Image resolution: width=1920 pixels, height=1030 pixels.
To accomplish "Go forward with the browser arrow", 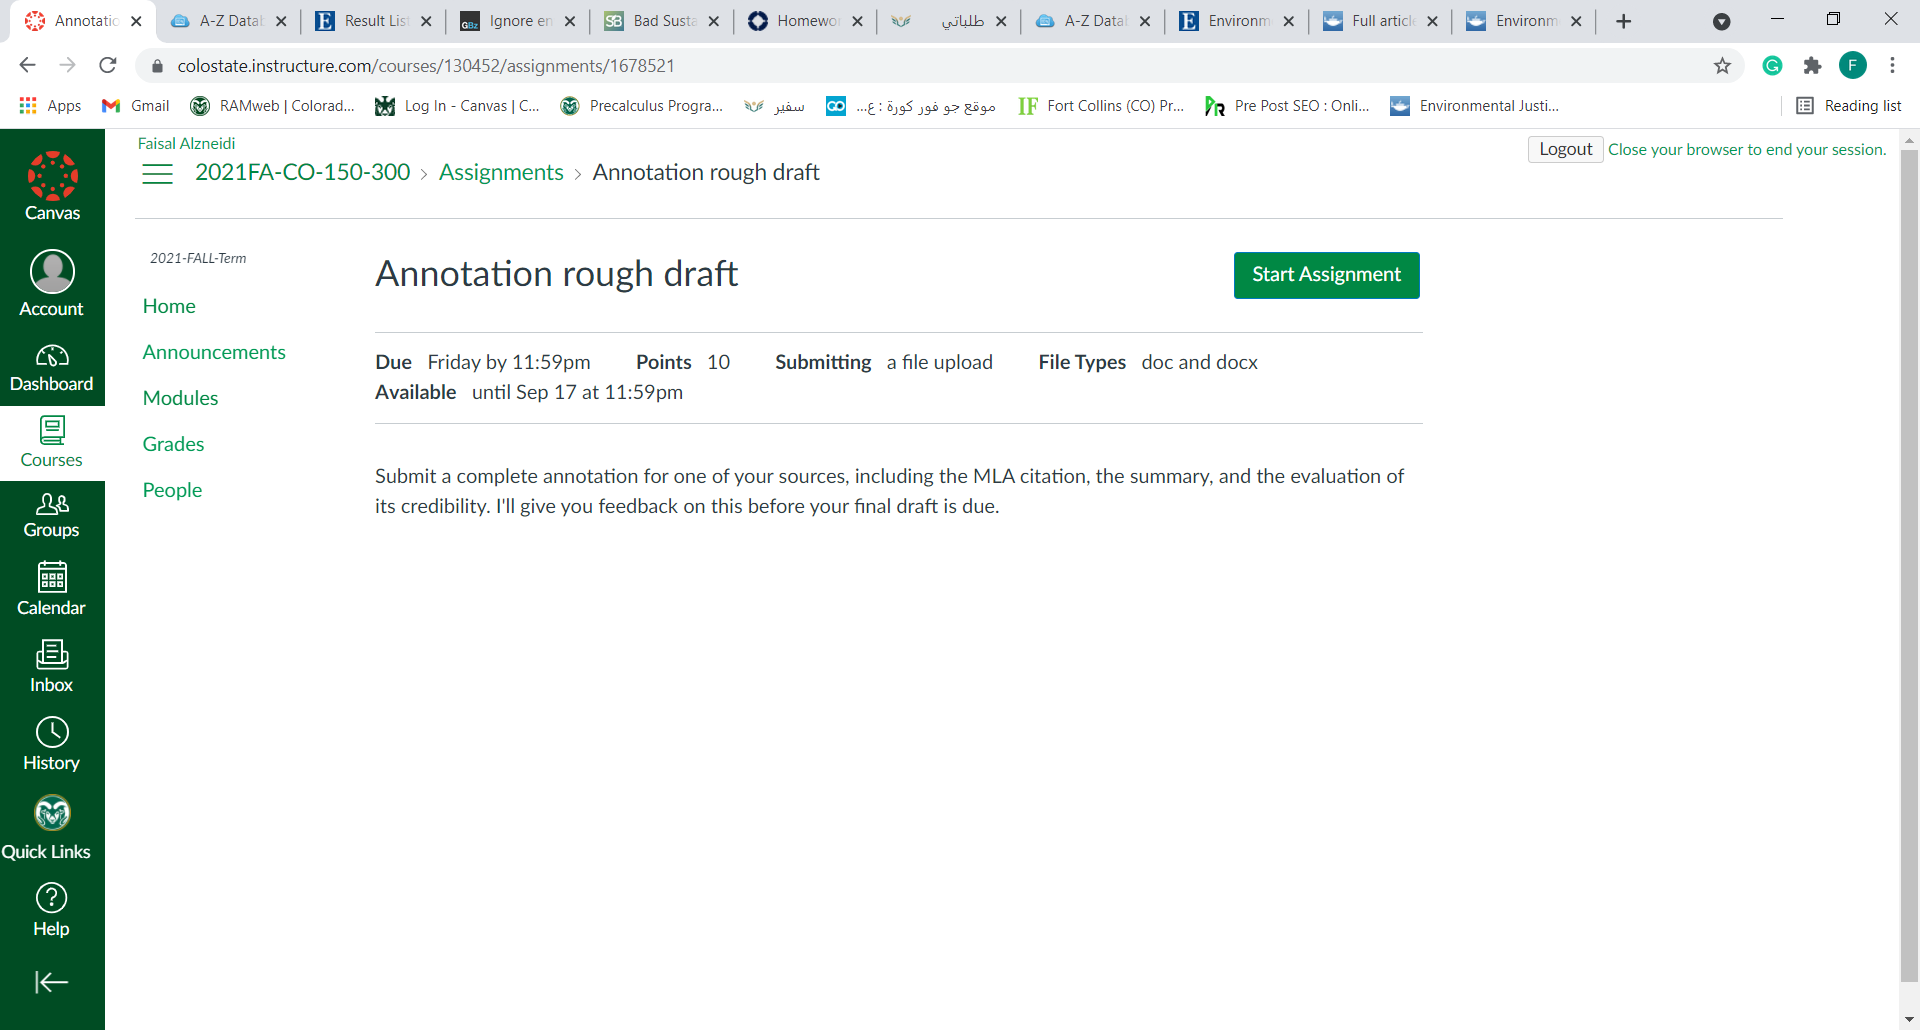I will [x=68, y=65].
